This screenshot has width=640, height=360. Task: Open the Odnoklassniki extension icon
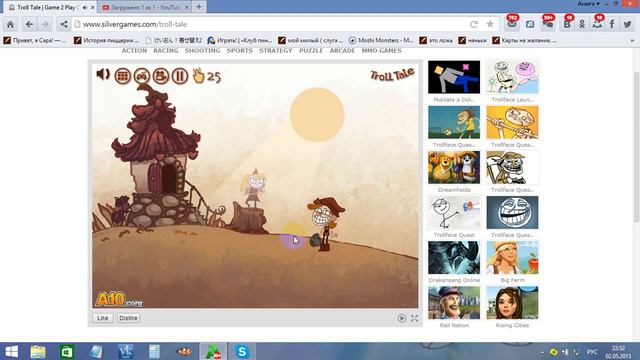pos(582,24)
